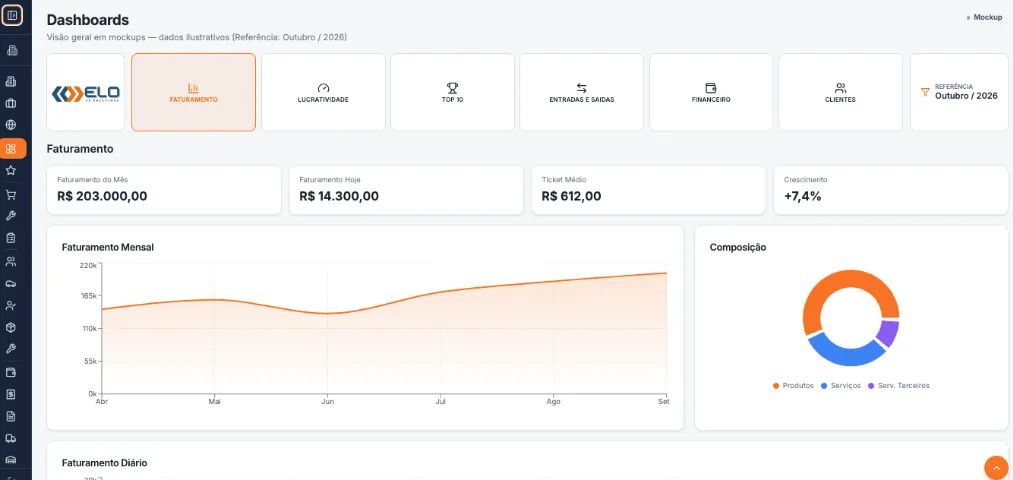
Task: Click the Crescimento label
Action: click(805, 180)
